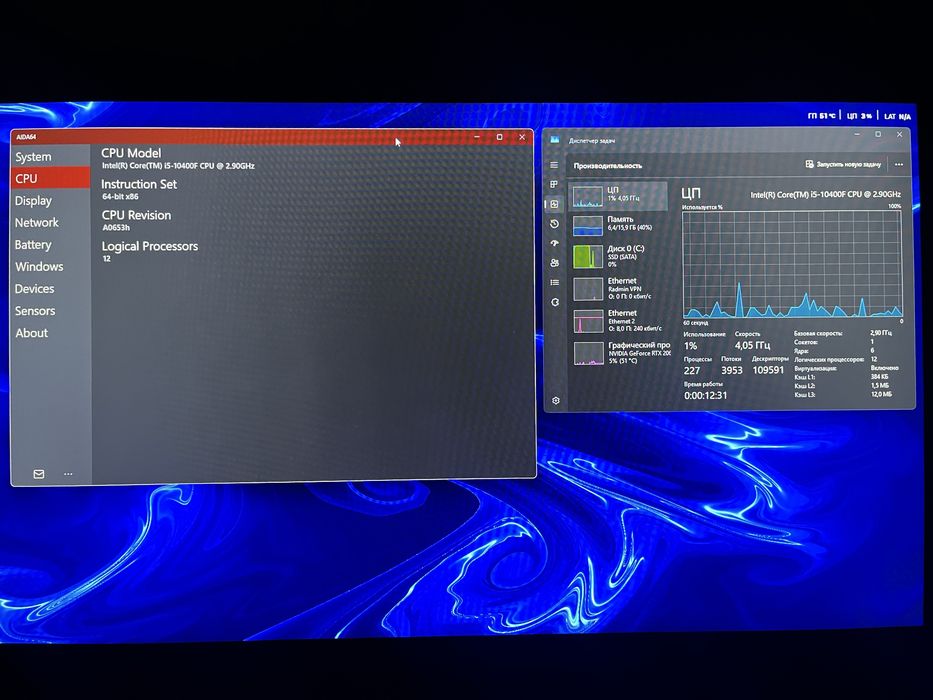Select the CPU section in AIDA64

coord(50,178)
